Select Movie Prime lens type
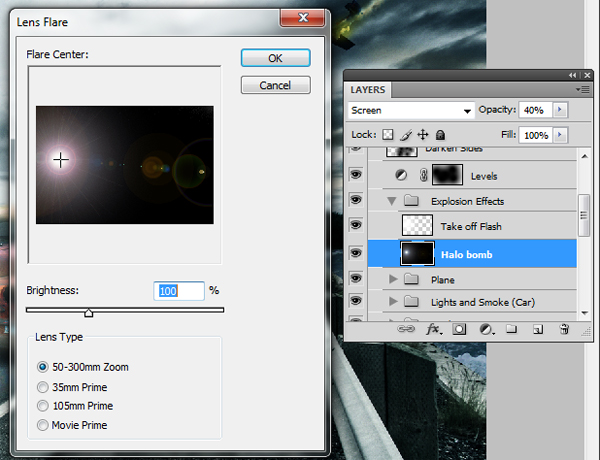This screenshot has height=460, width=600. tap(42, 425)
